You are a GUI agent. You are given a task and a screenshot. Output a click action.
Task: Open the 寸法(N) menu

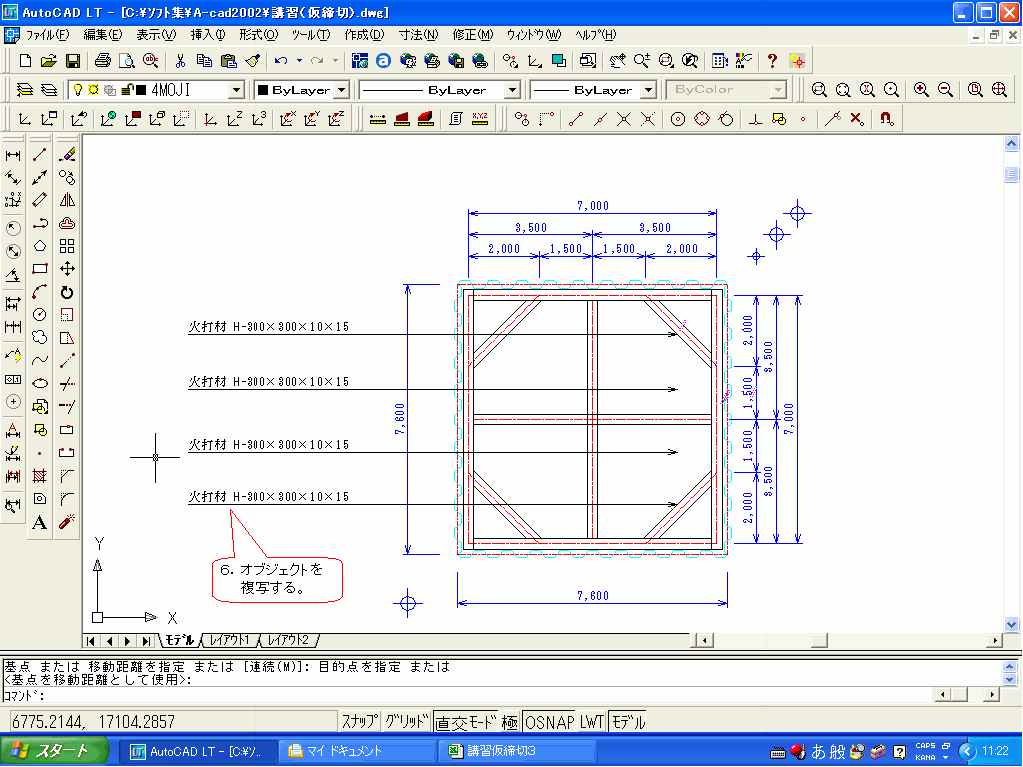coord(418,35)
